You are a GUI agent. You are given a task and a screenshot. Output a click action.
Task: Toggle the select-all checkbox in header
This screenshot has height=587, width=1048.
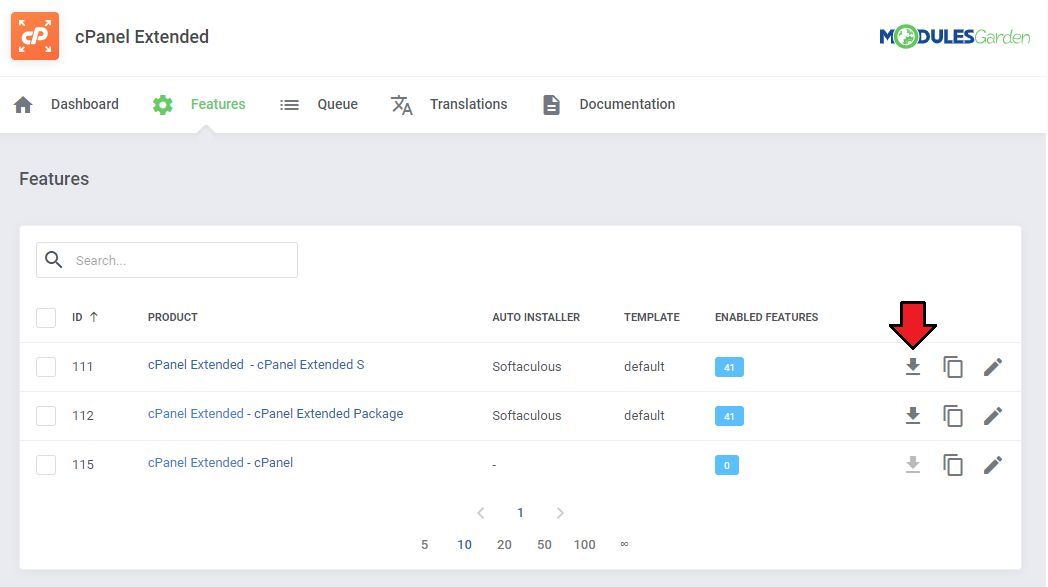pyautogui.click(x=46, y=318)
